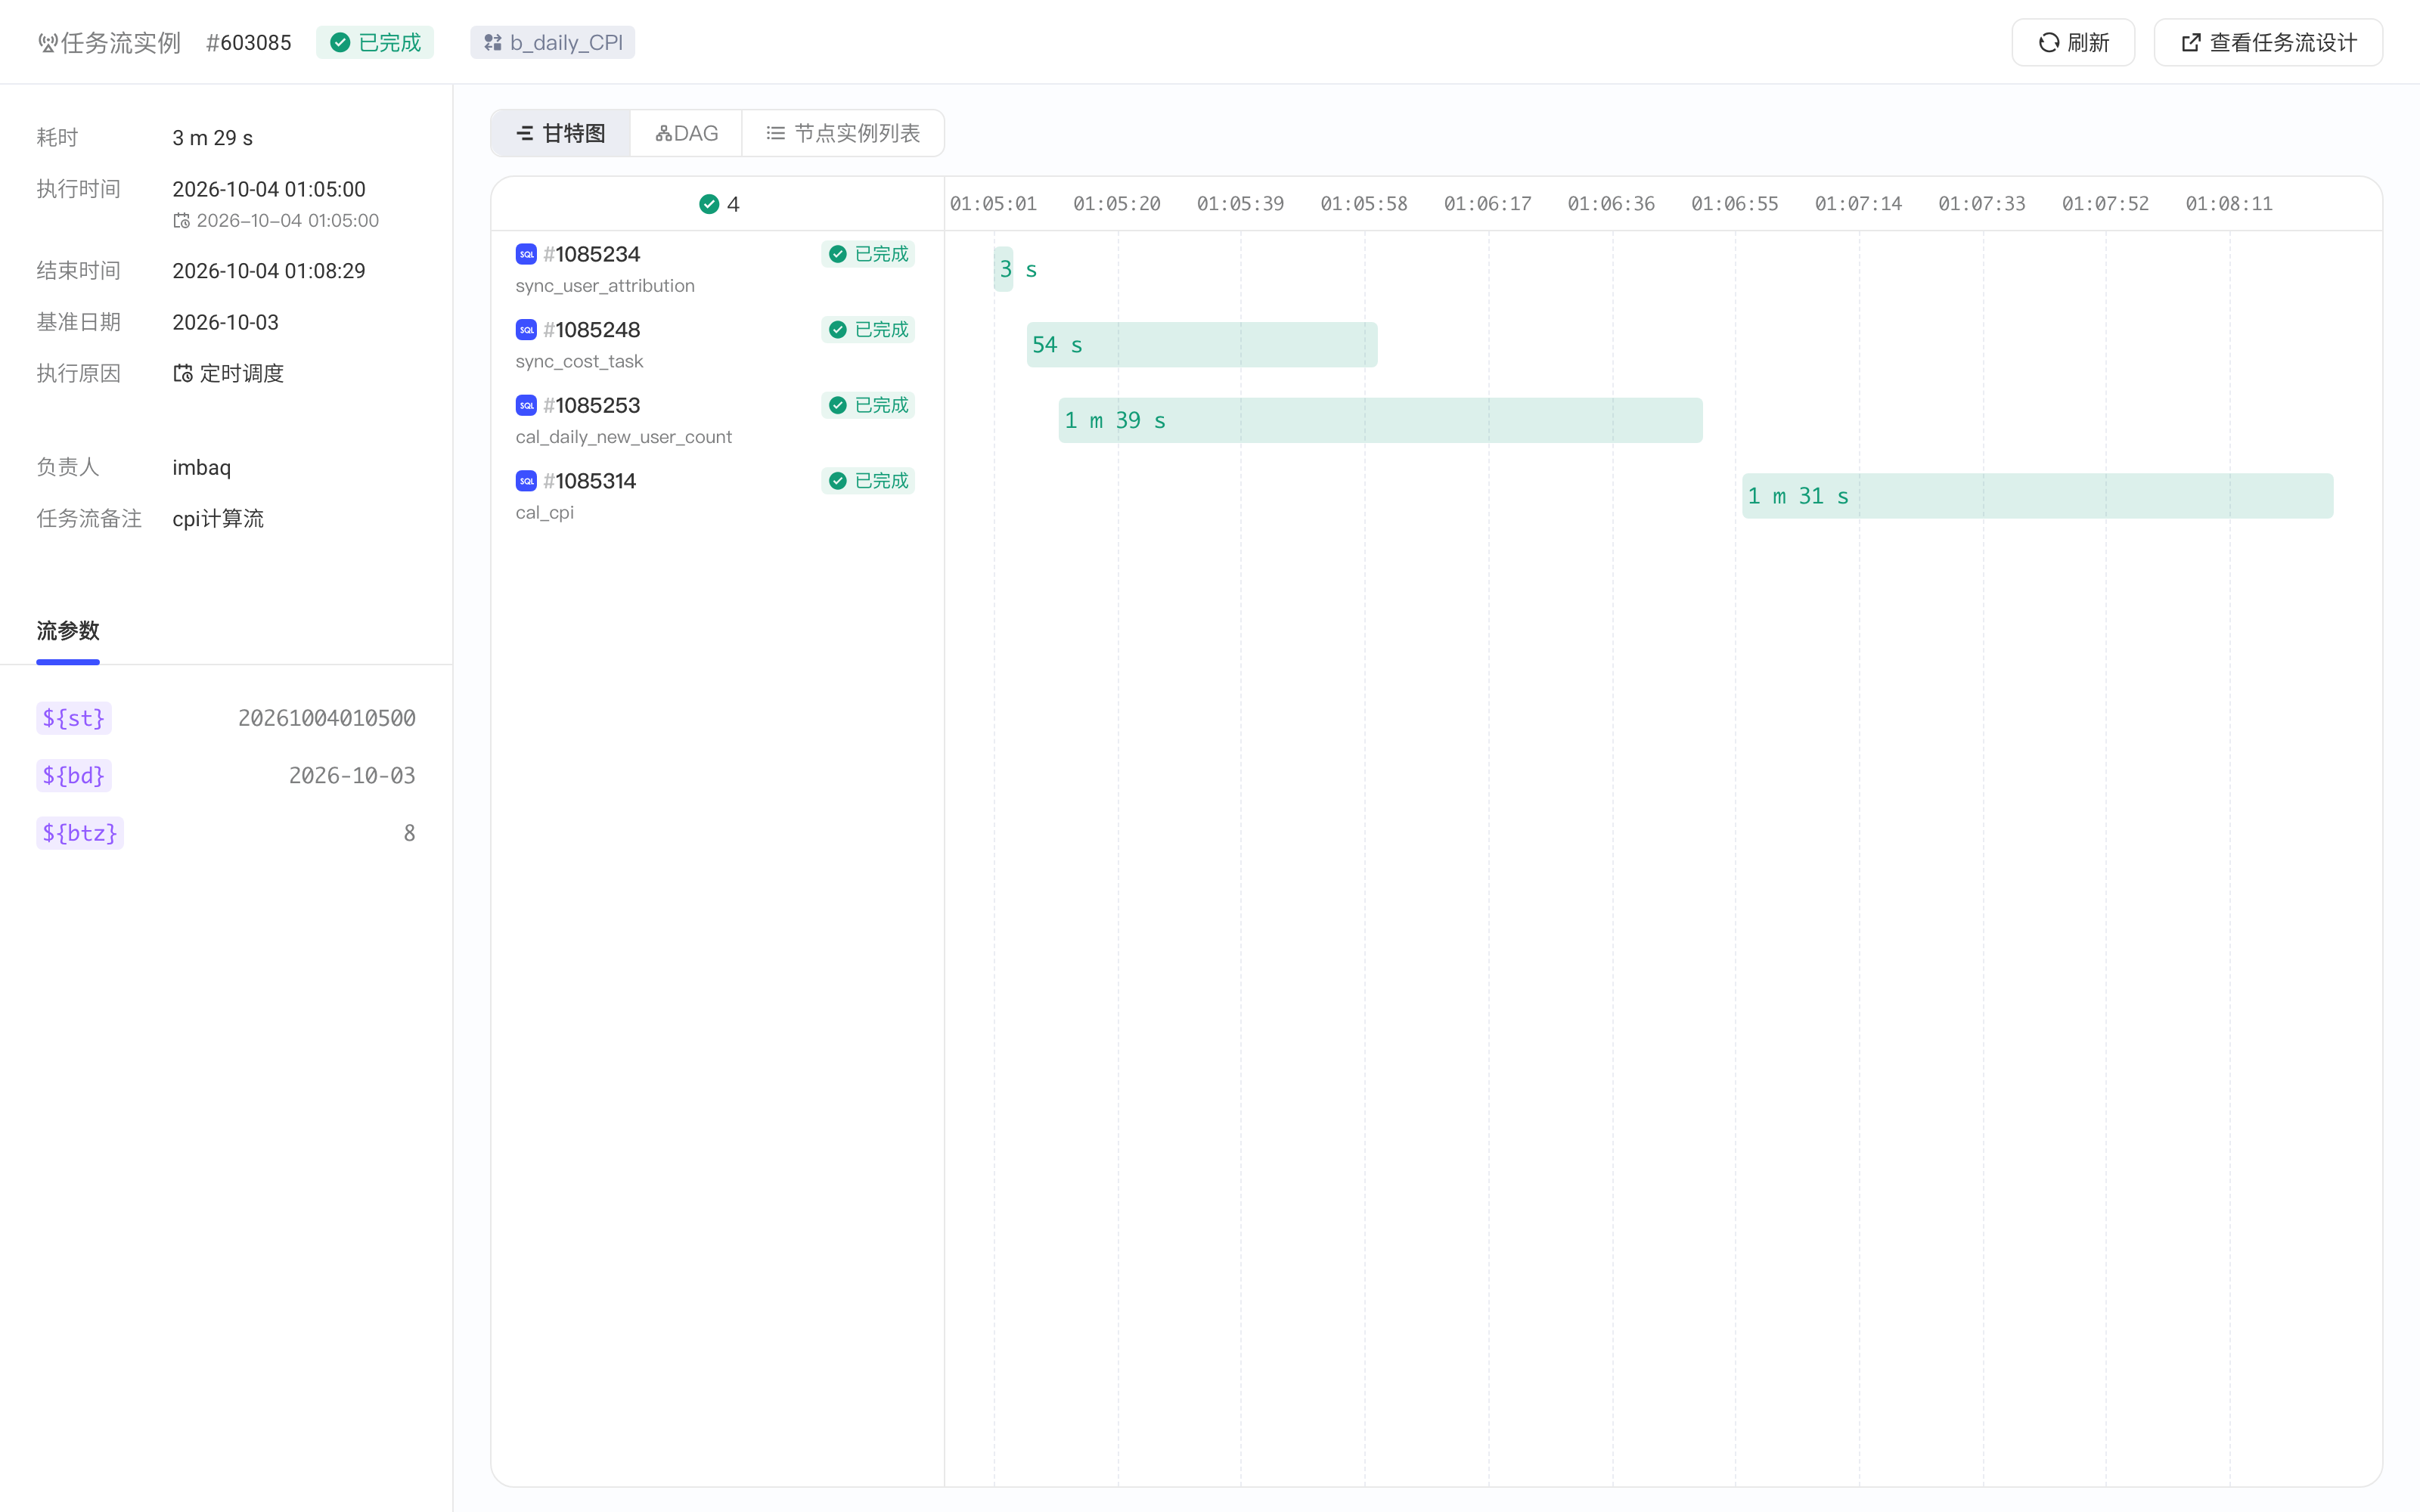Open 查看任务流设计 button

[2268, 43]
